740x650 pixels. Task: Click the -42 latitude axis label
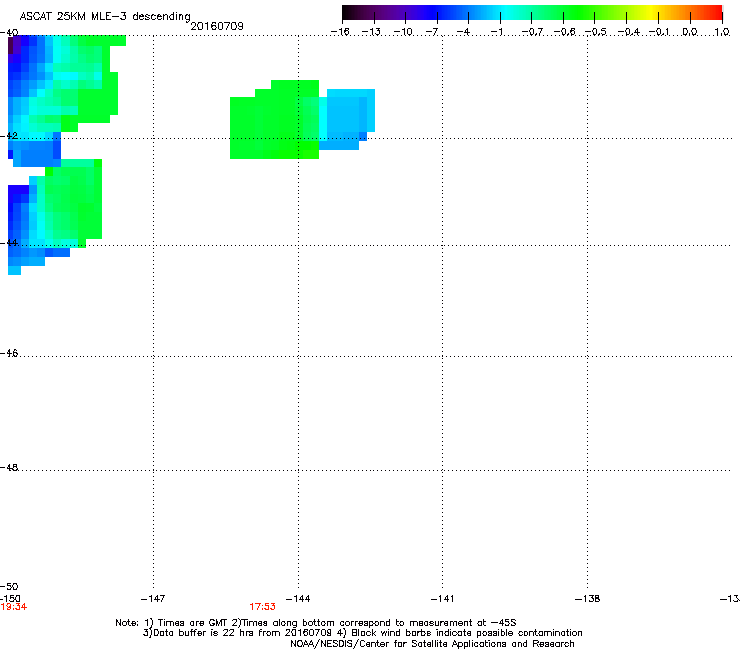pos(9,135)
